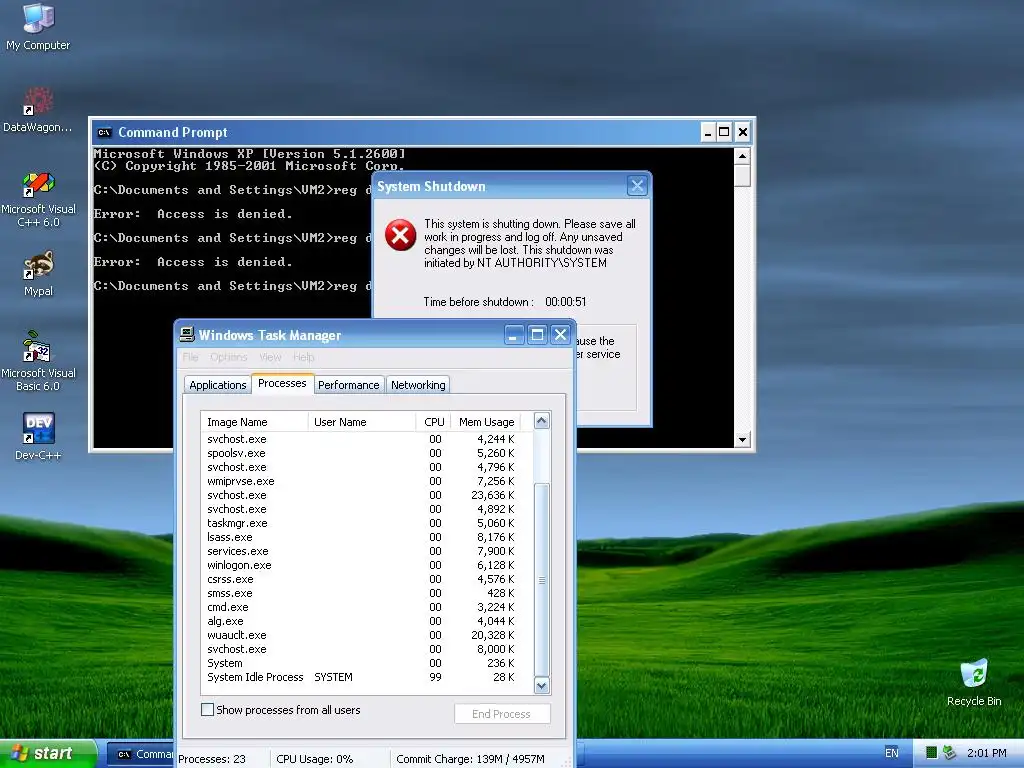The height and width of the screenshot is (768, 1024).
Task: Select the Microsoft Visual Basic 6.0 icon
Action: point(38,360)
